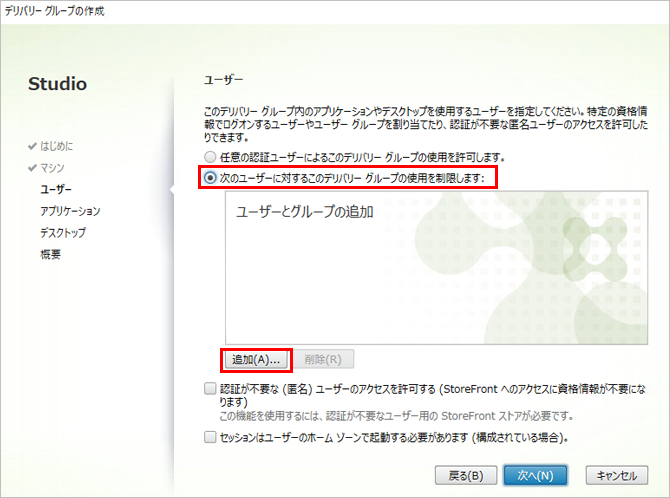670x498 pixels.
Task: Click the checkmark icon beside マシン
Action: (x=32, y=167)
